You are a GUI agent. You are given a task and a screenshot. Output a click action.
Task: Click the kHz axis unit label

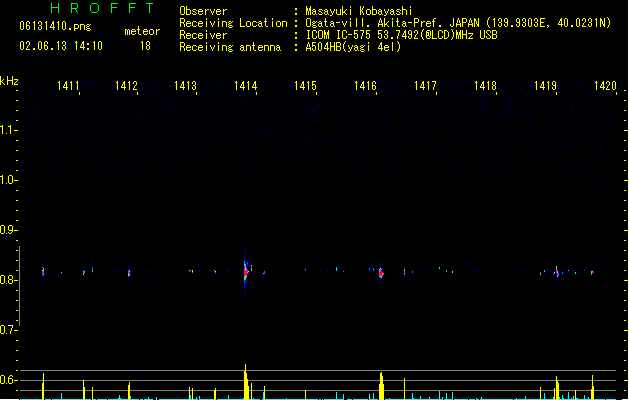(9, 81)
